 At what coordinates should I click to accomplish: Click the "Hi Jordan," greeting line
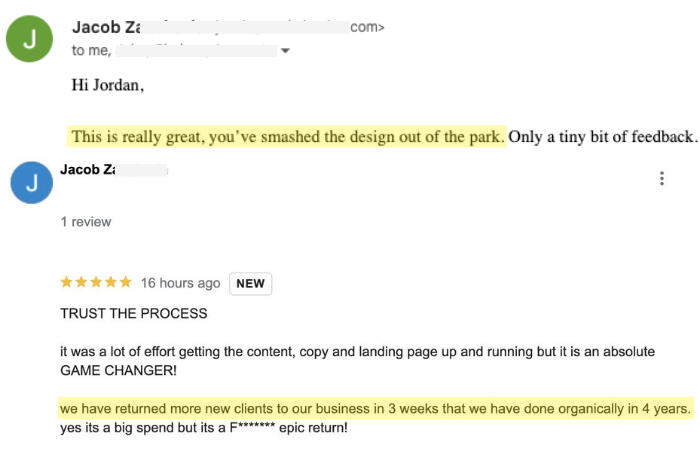click(x=108, y=85)
